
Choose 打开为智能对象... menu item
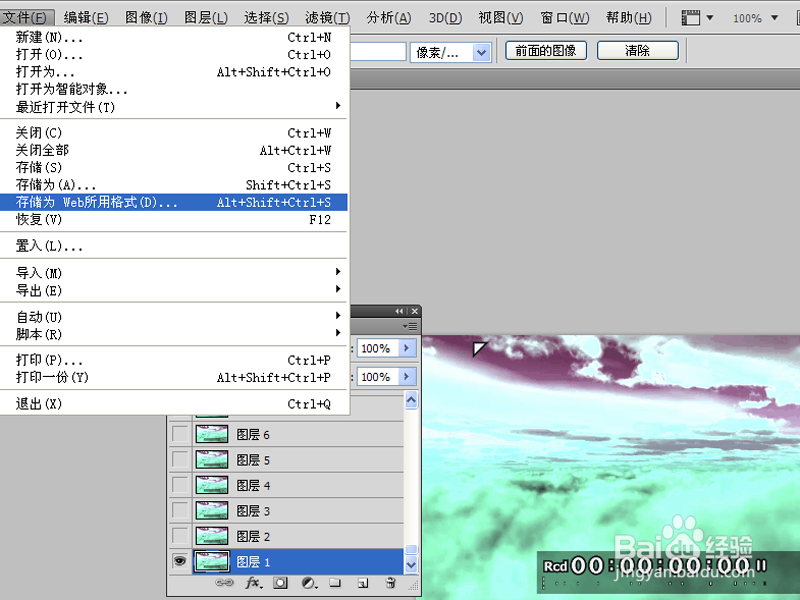click(x=173, y=89)
